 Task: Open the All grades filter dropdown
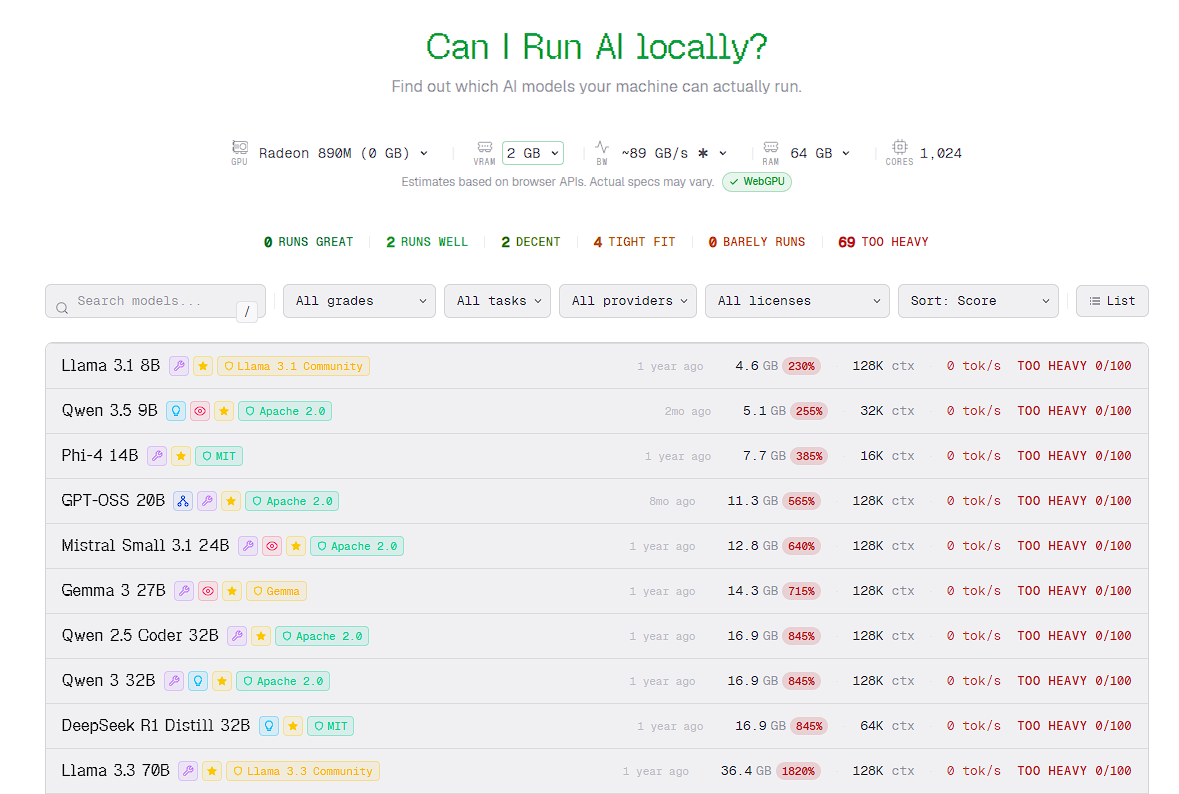click(x=359, y=301)
